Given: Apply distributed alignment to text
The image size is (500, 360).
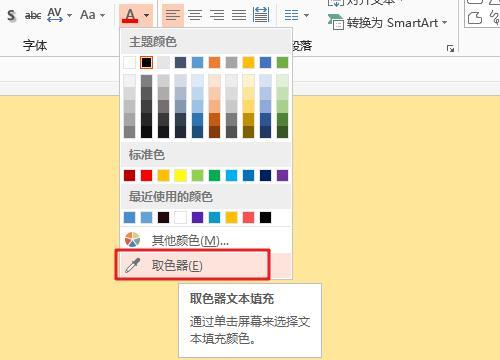Looking at the screenshot, I should point(261,15).
